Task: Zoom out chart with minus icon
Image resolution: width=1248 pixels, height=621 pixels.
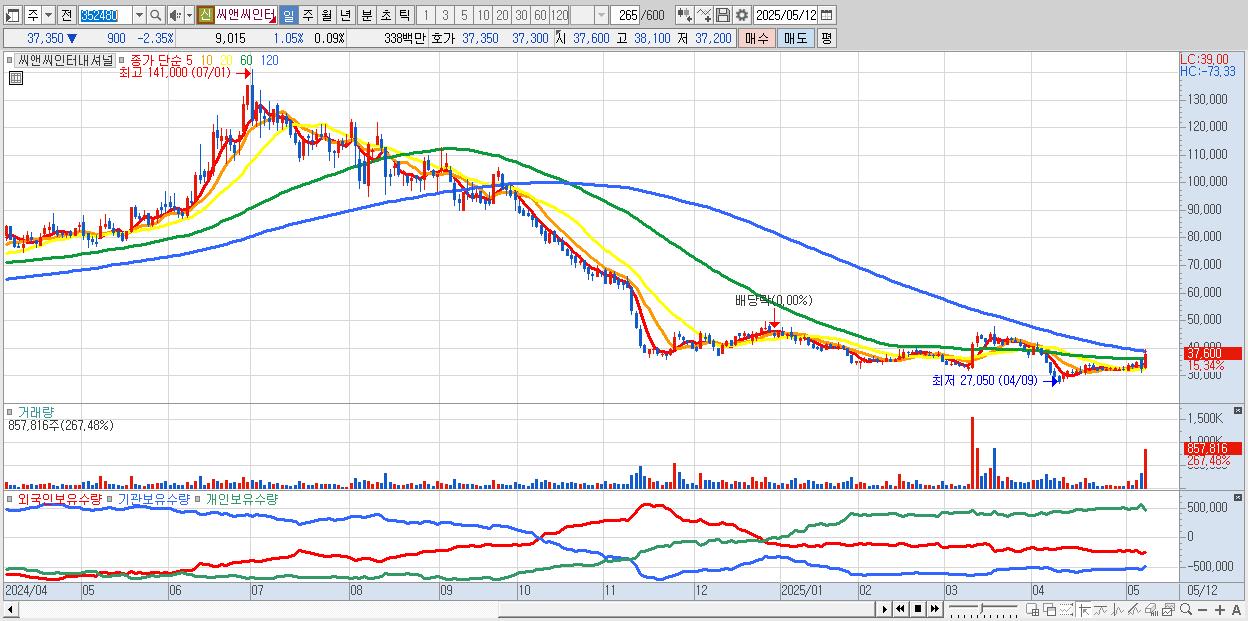Action: [1202, 610]
